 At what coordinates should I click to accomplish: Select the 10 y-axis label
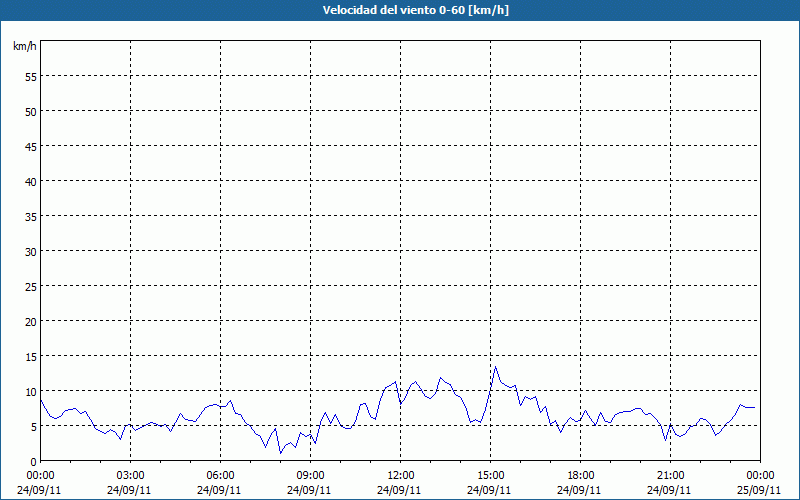click(x=31, y=391)
